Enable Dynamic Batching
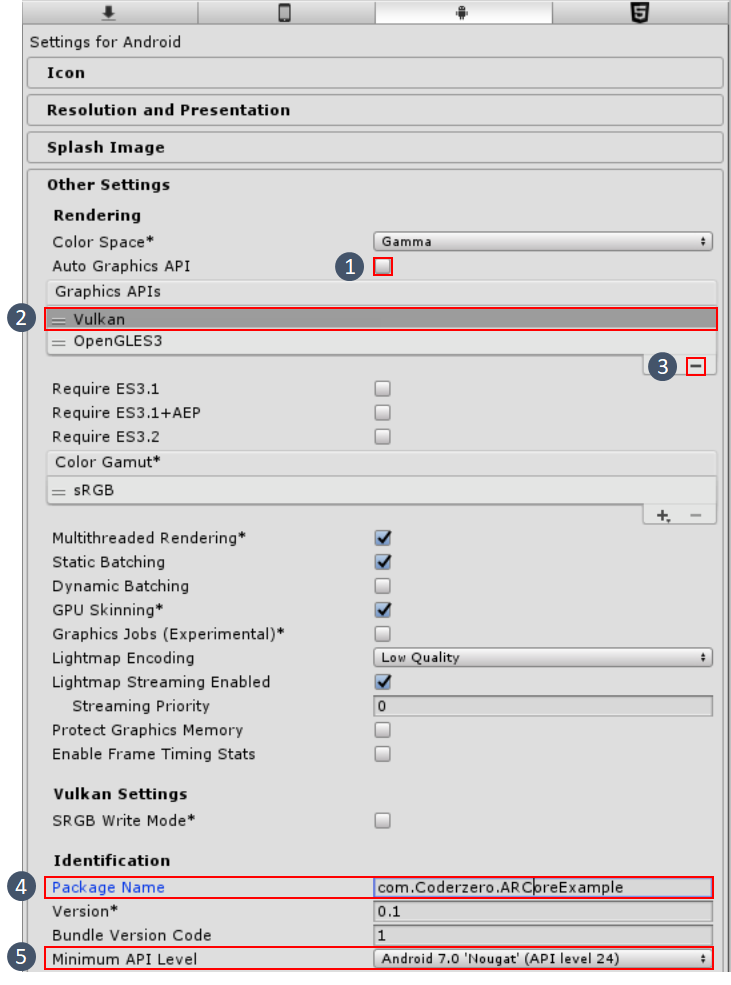731x985 pixels. pyautogui.click(x=382, y=585)
